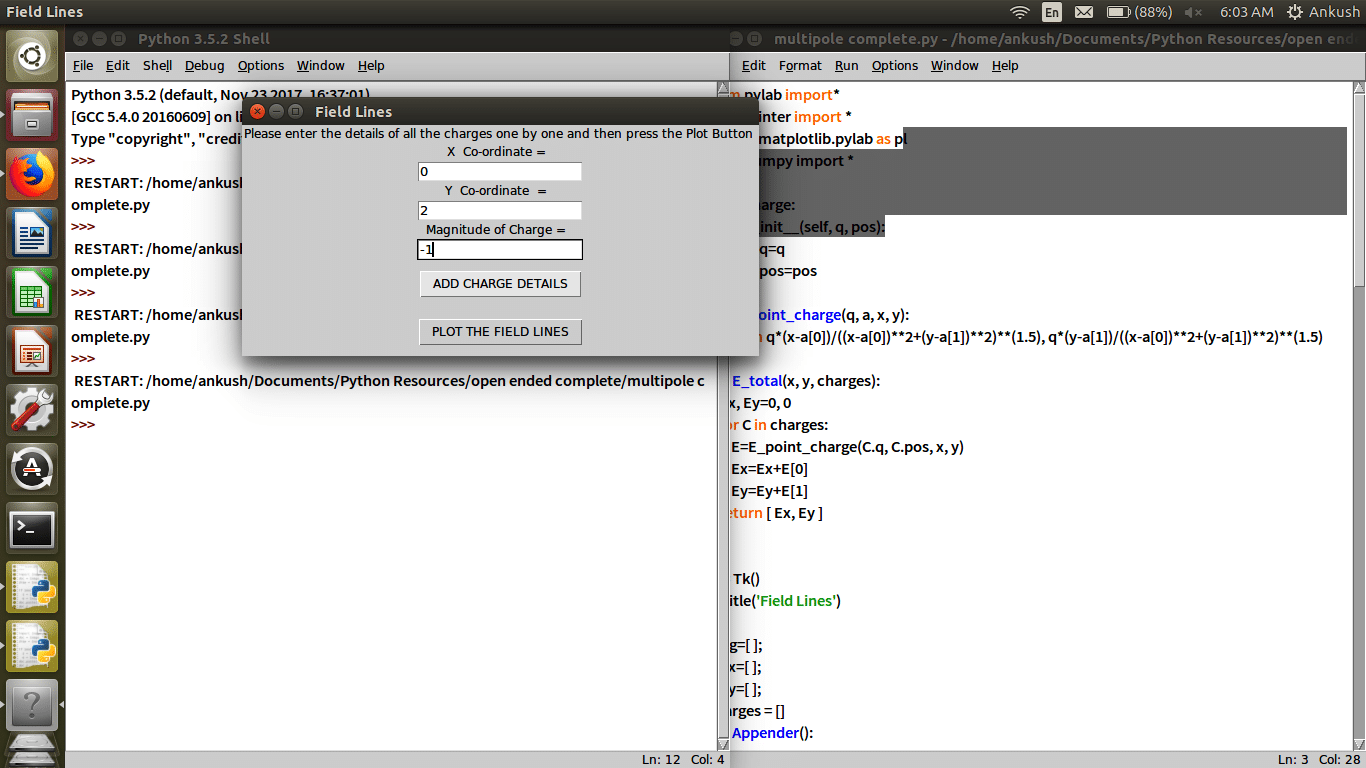
Task: Open the Files manager icon
Action: tap(32, 118)
